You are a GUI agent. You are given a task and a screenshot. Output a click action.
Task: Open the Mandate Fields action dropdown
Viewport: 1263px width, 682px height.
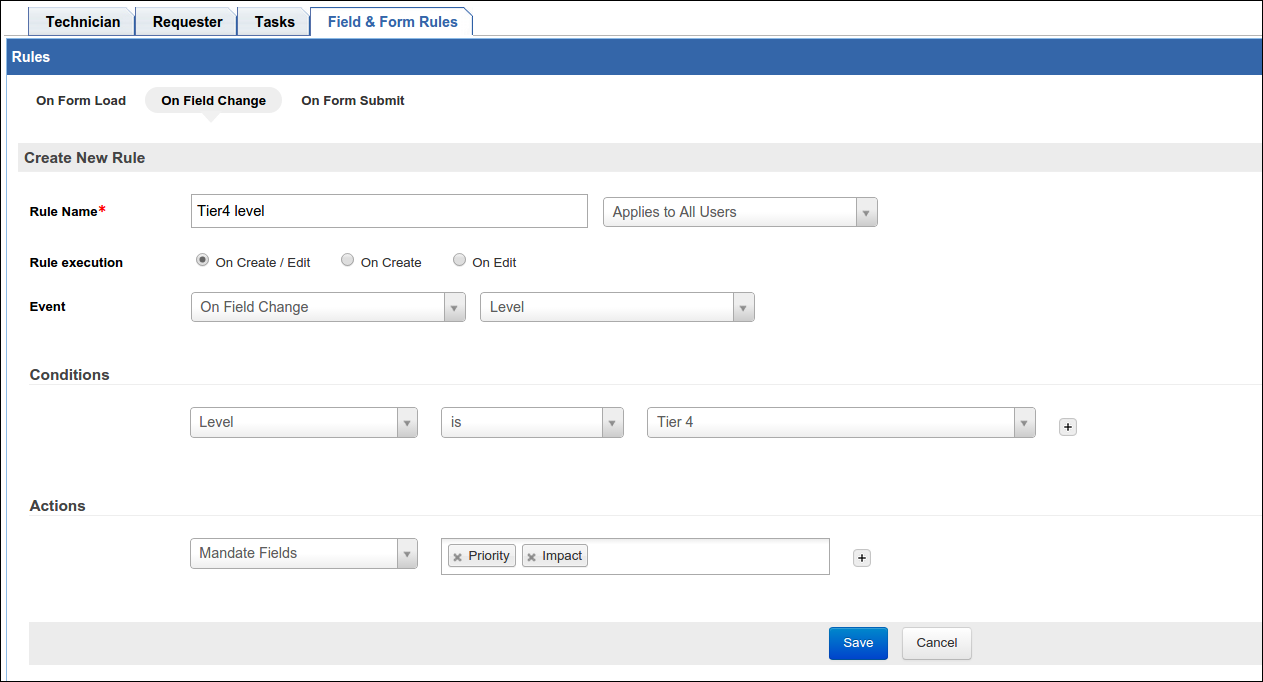[303, 553]
